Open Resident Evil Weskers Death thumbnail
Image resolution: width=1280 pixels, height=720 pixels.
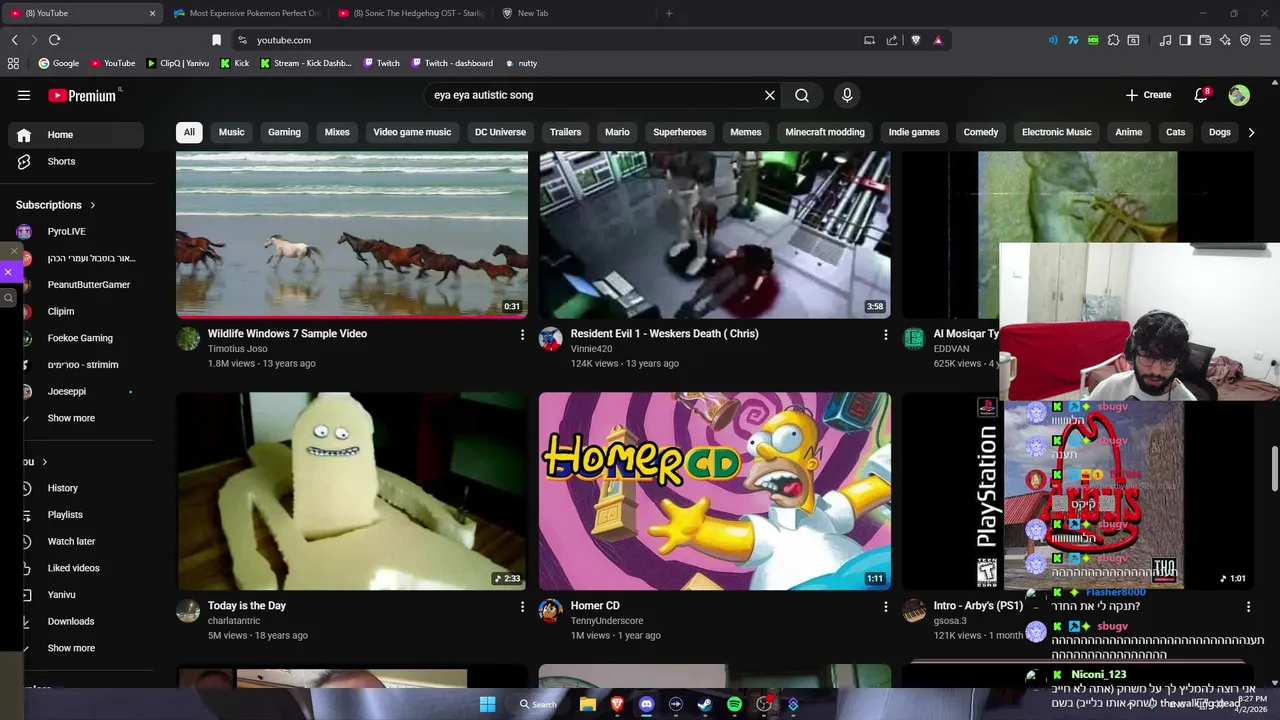pos(715,234)
